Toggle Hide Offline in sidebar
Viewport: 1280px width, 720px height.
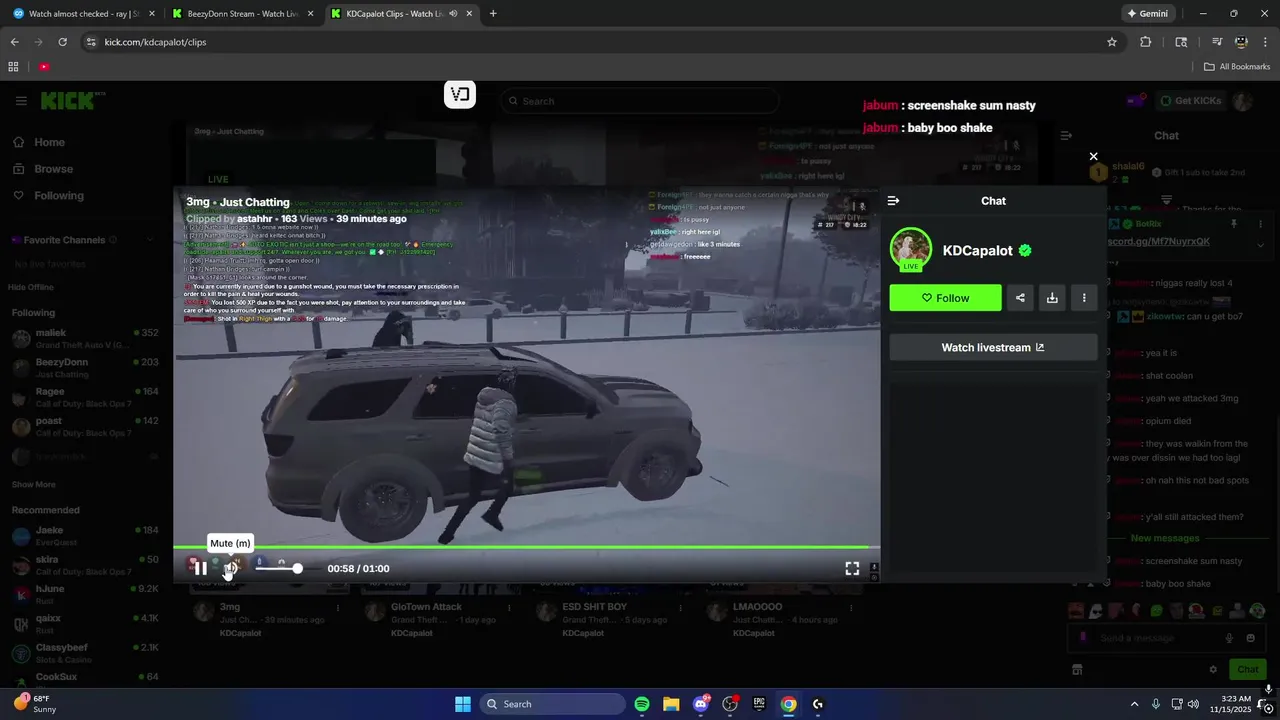32,287
